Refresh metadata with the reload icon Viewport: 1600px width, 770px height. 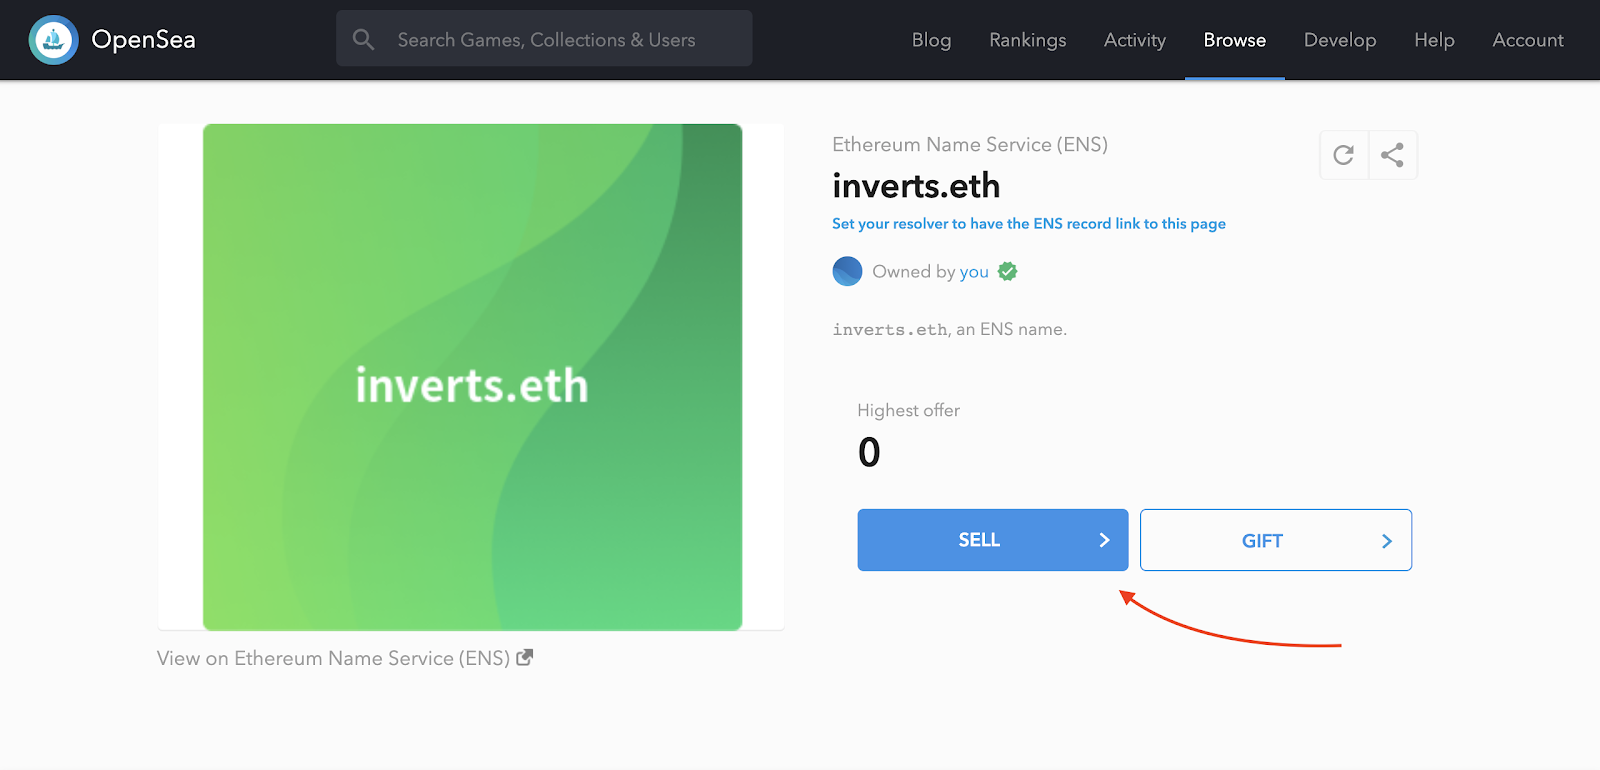point(1344,155)
